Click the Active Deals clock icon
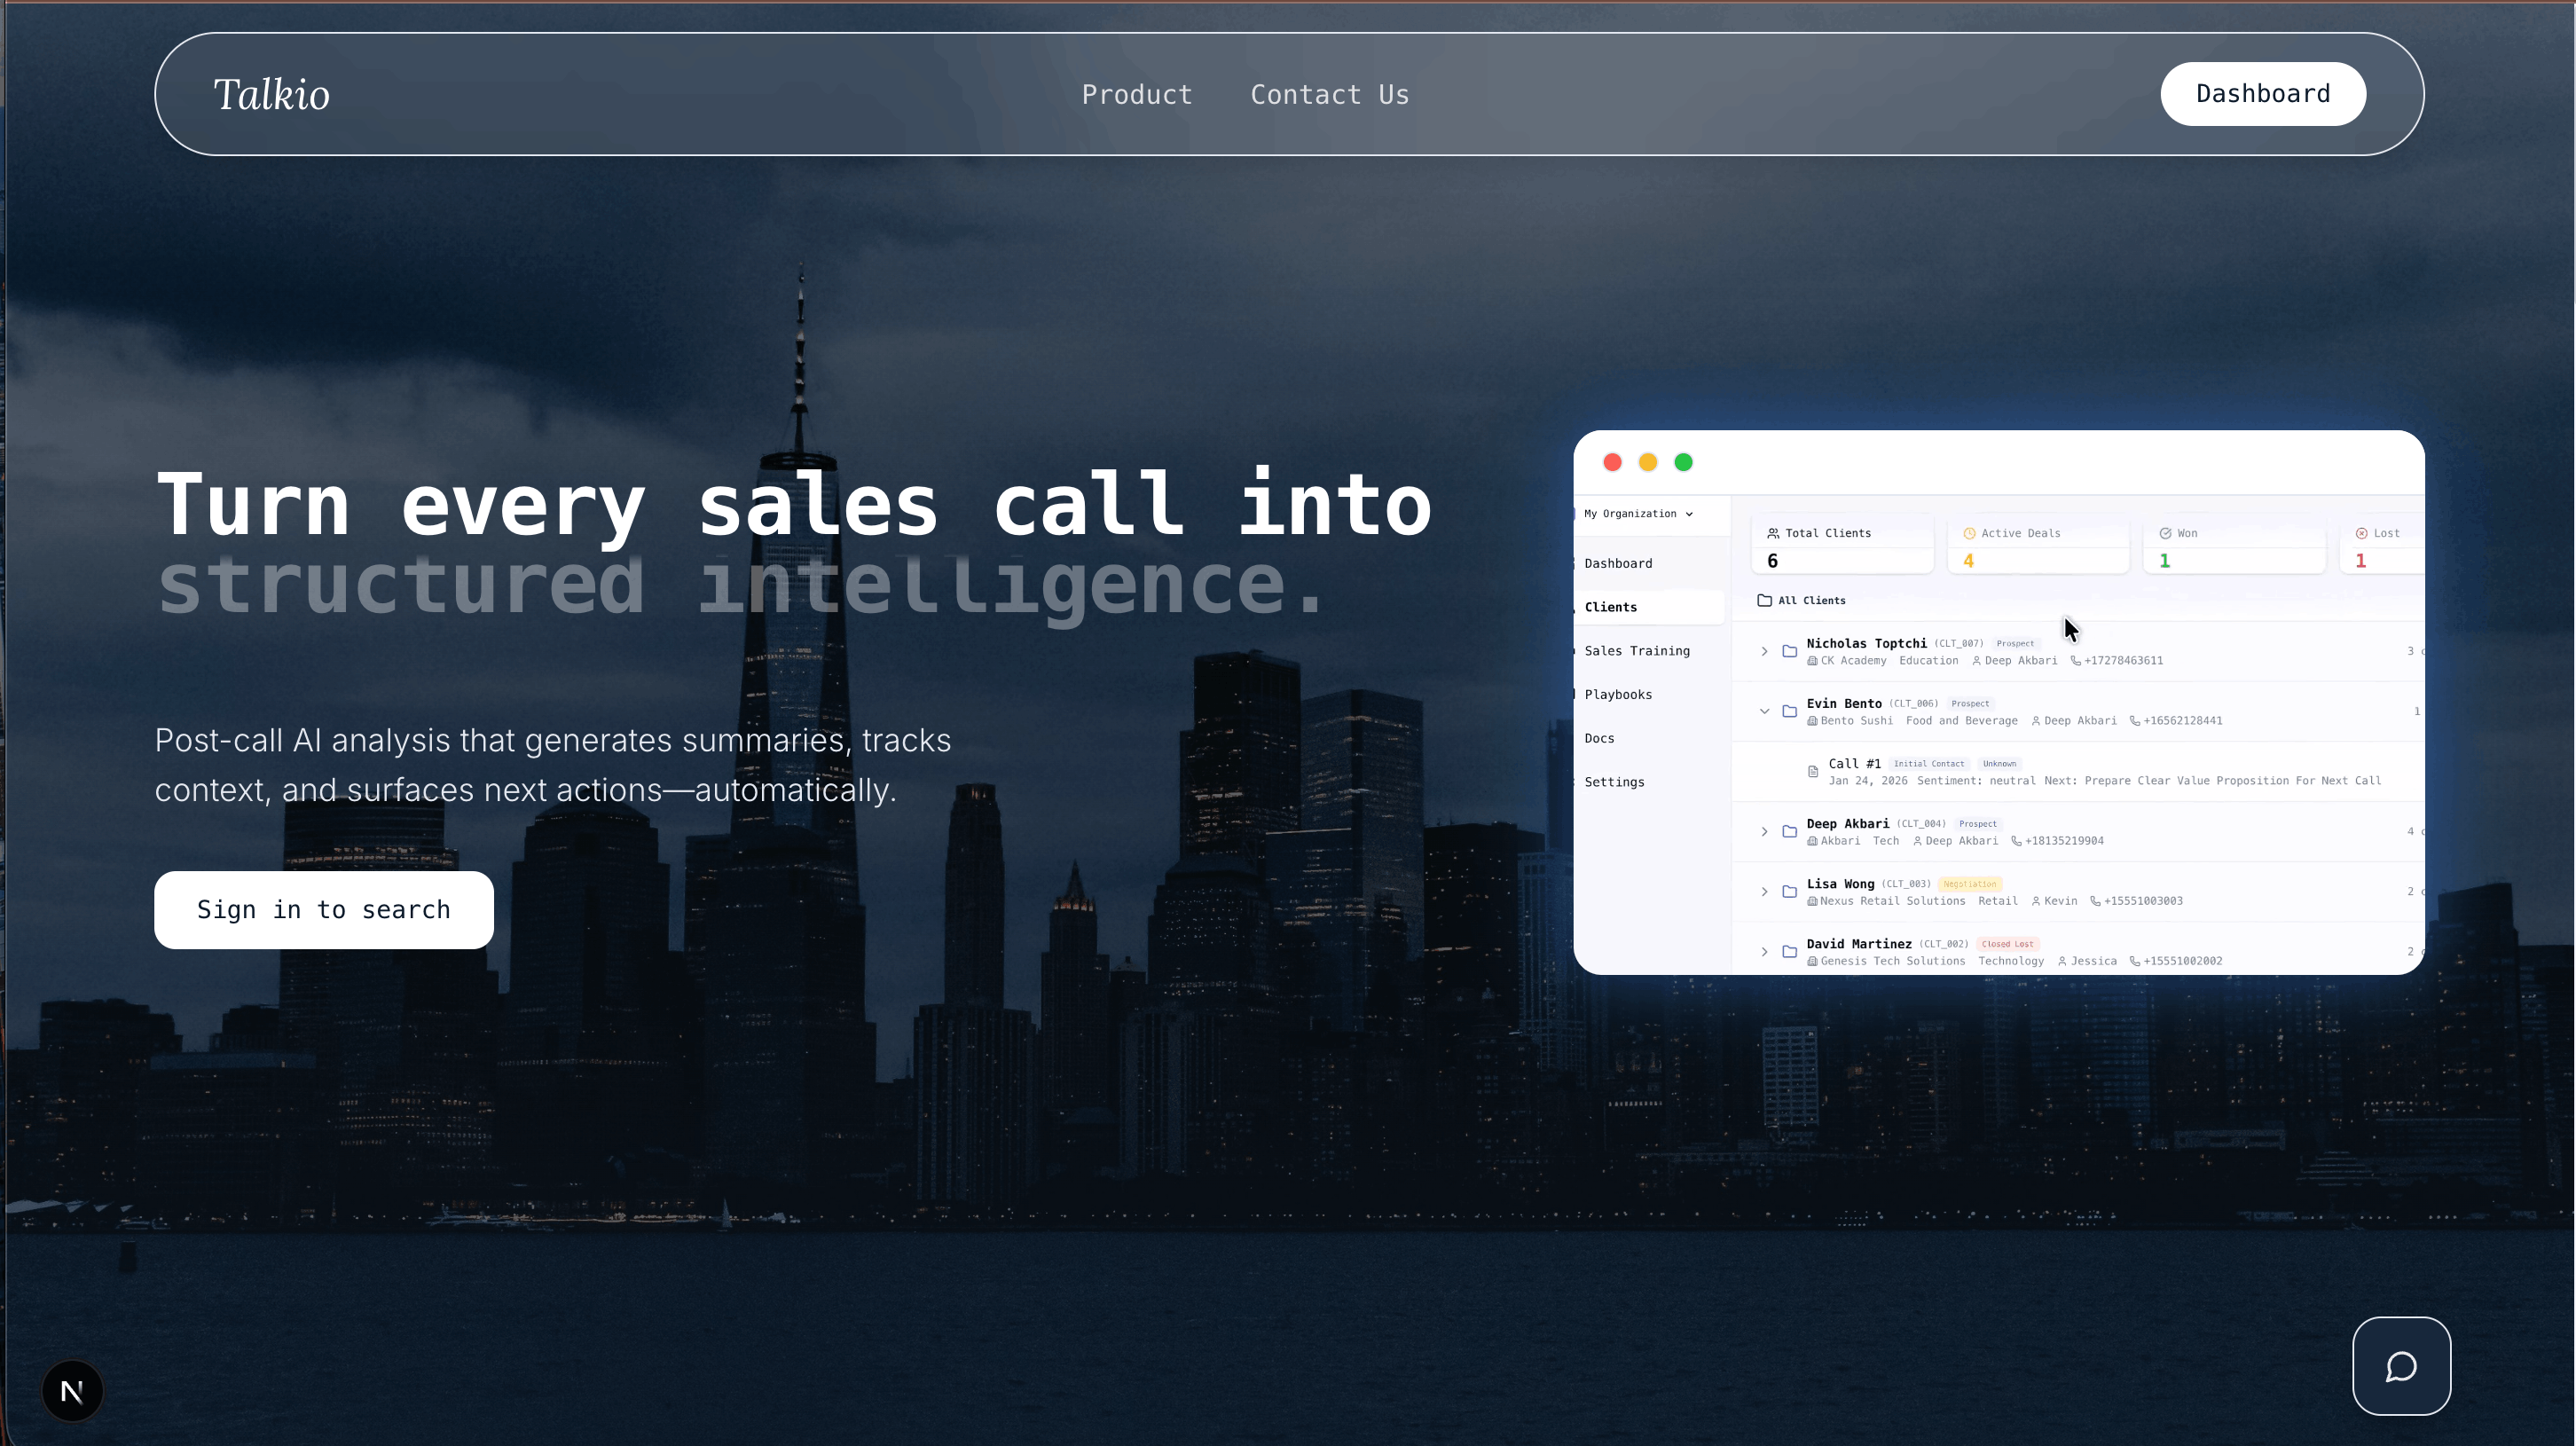The width and height of the screenshot is (2576, 1446). [1969, 534]
